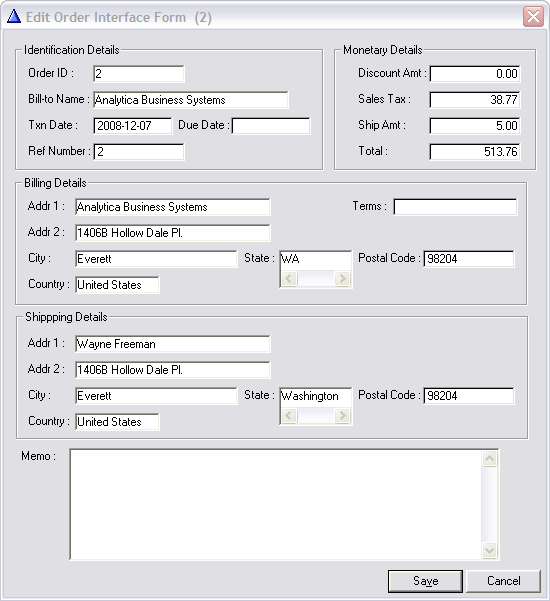The width and height of the screenshot is (550, 601).
Task: Focus the Bill-to Name field
Action: [191, 100]
